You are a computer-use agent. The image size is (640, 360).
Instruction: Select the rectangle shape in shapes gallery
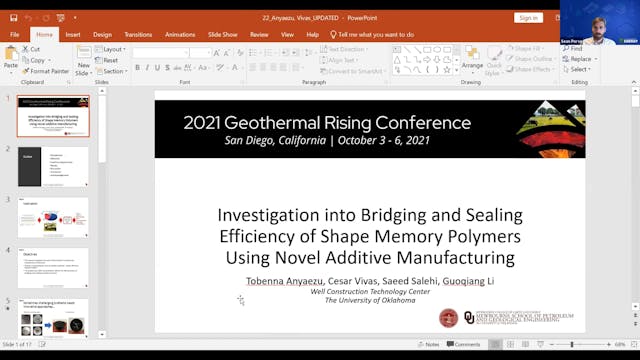427,50
